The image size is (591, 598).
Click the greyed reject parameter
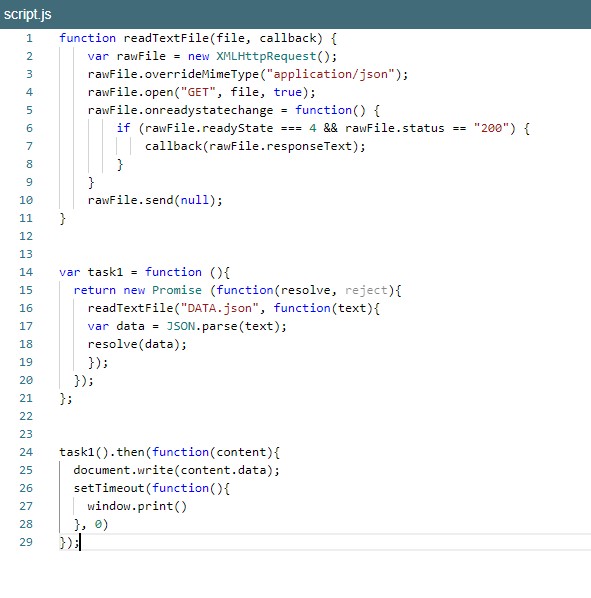(366, 290)
